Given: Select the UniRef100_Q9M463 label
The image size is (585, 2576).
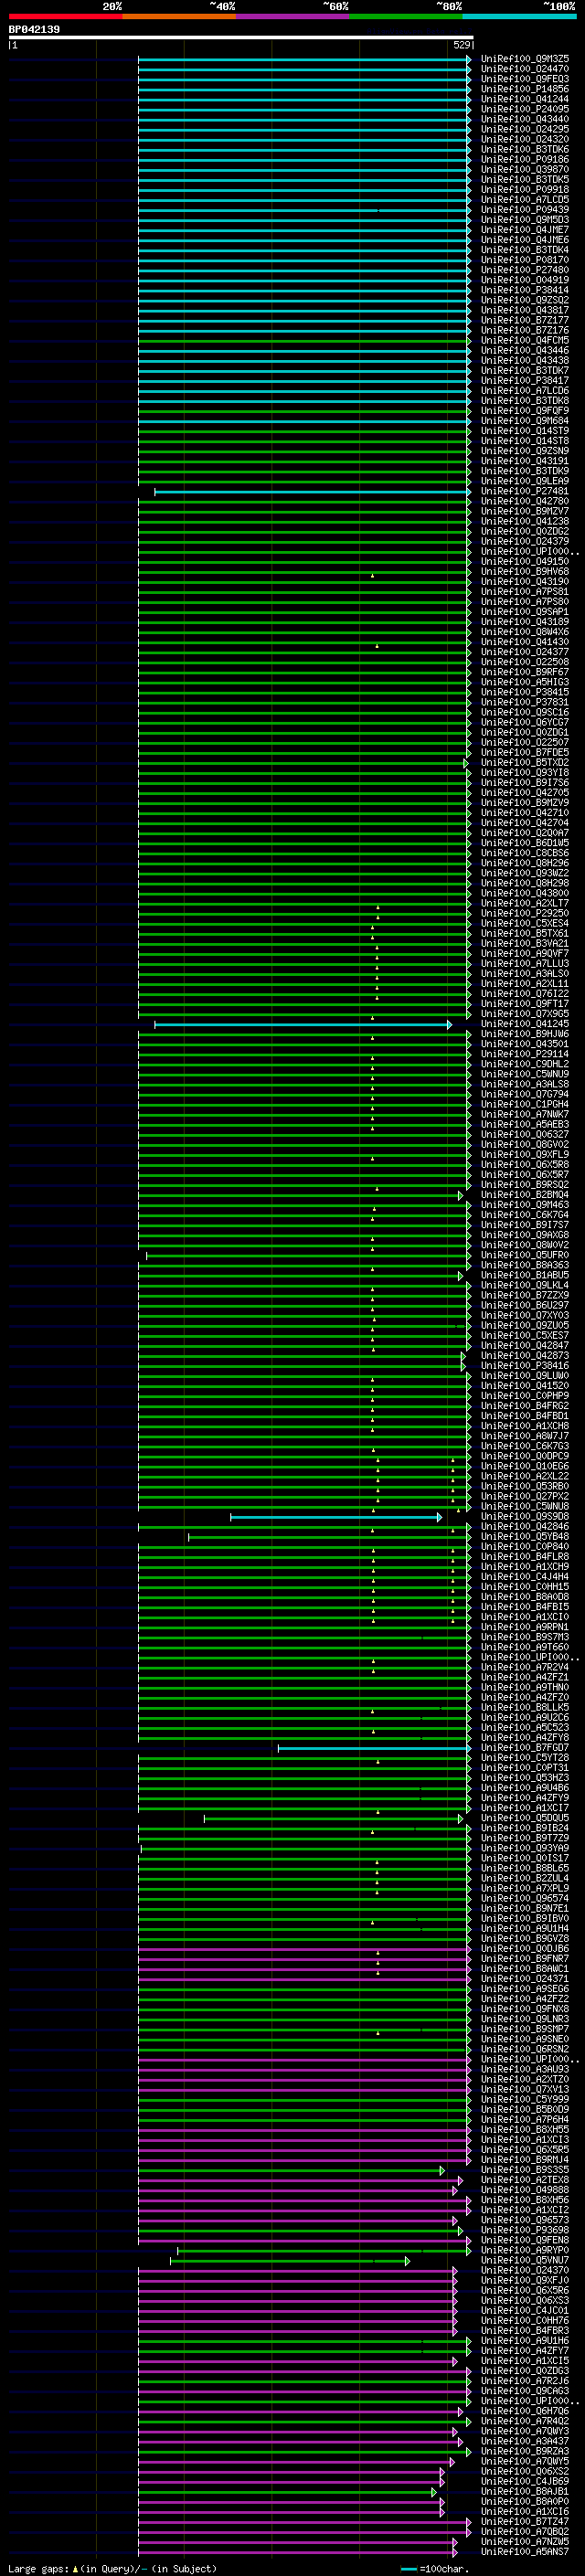Looking at the screenshot, I should click(525, 1205).
